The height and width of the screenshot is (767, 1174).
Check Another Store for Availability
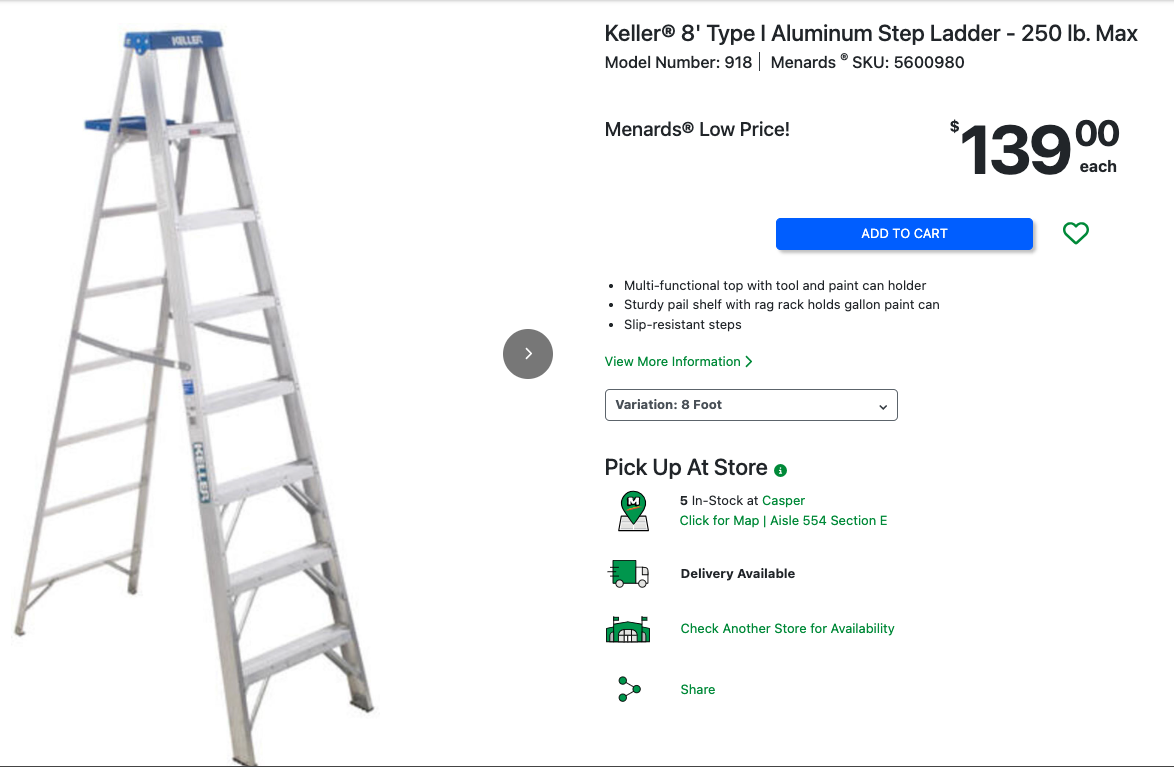point(787,628)
